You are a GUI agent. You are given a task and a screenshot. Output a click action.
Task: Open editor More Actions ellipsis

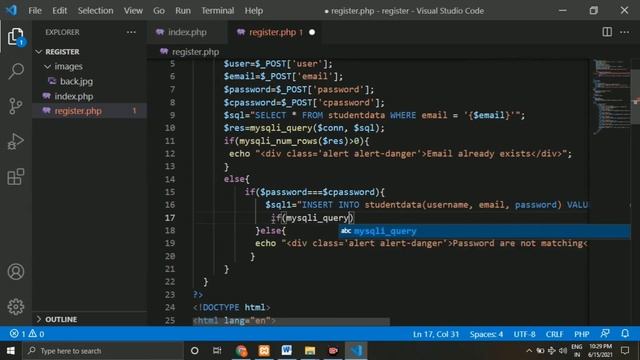[x=624, y=32]
